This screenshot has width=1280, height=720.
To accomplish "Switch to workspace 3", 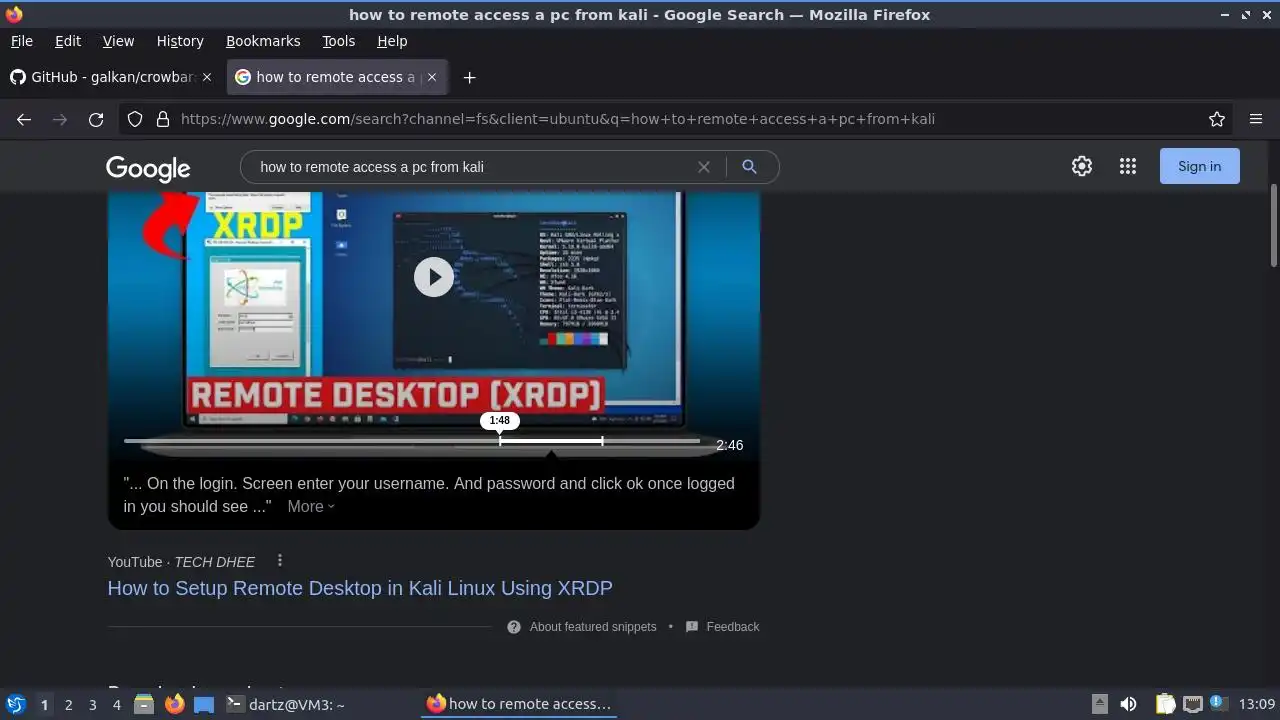I will click(x=92, y=705).
